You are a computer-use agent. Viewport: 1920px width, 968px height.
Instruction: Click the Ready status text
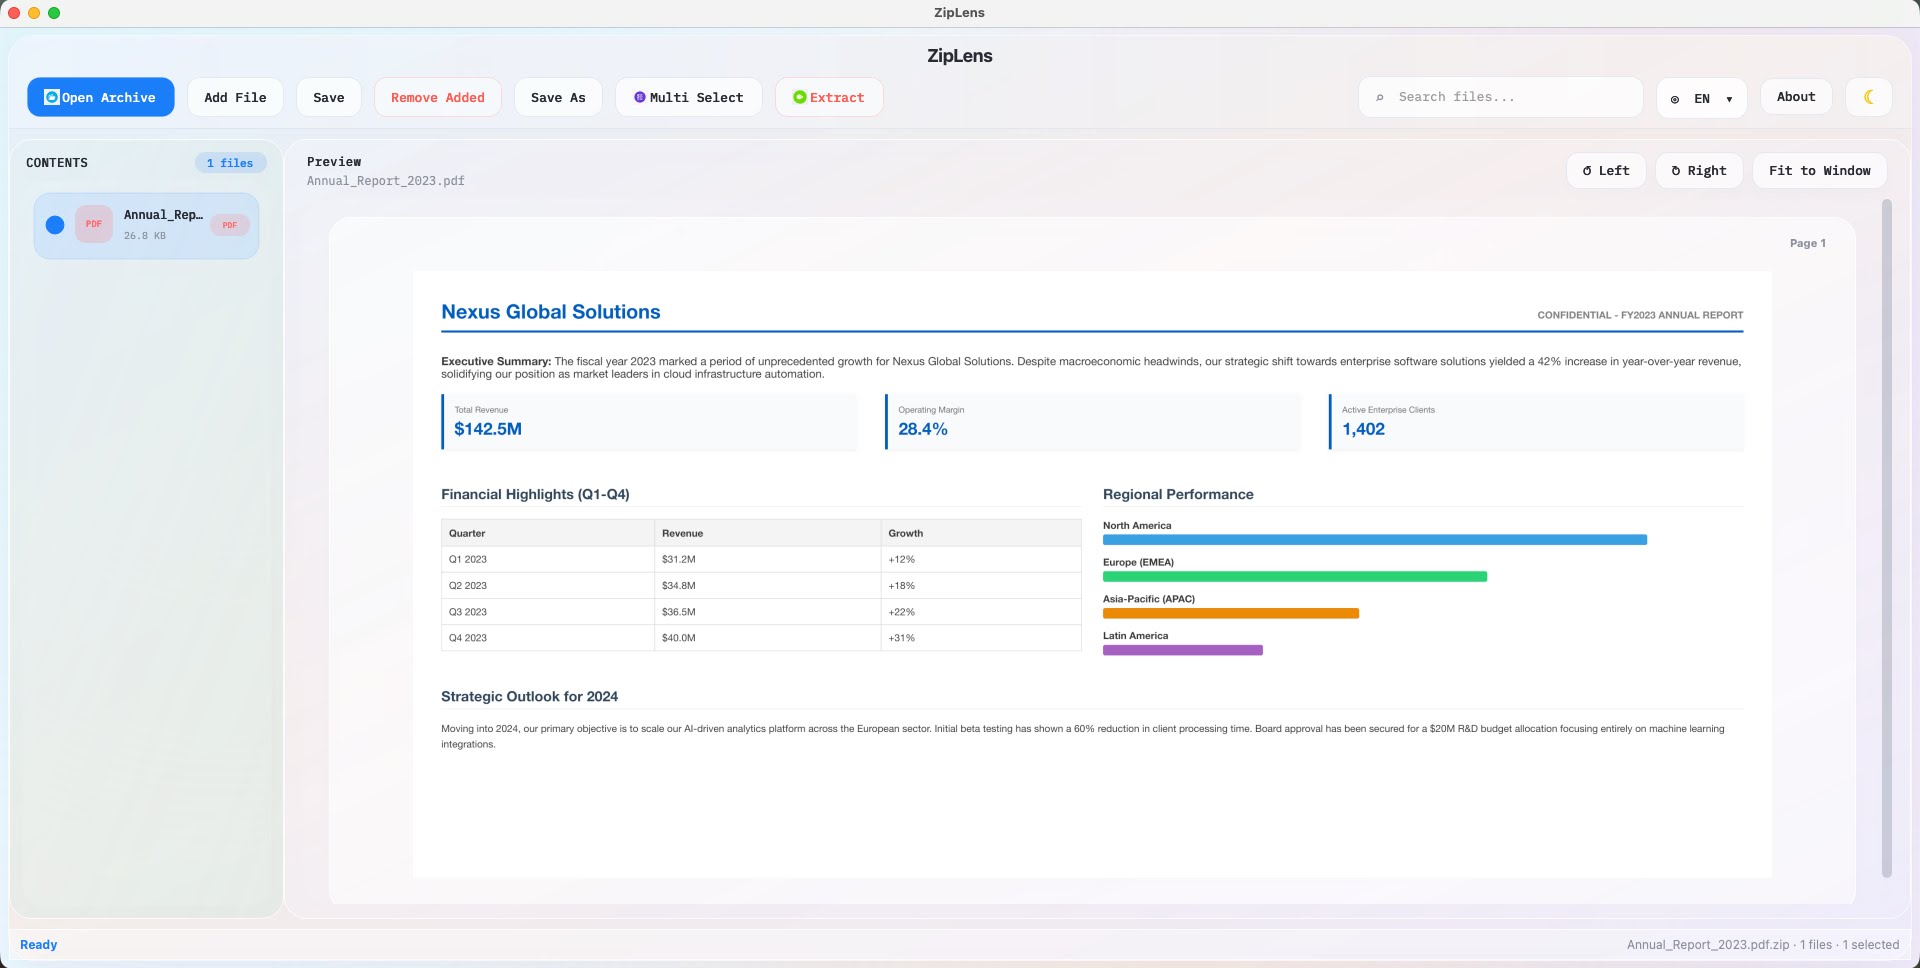pyautogui.click(x=38, y=945)
